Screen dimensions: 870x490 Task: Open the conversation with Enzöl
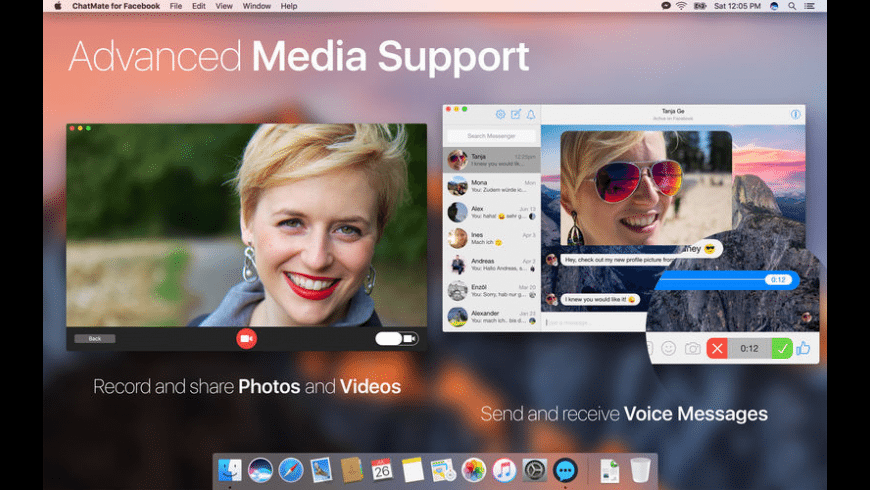492,290
